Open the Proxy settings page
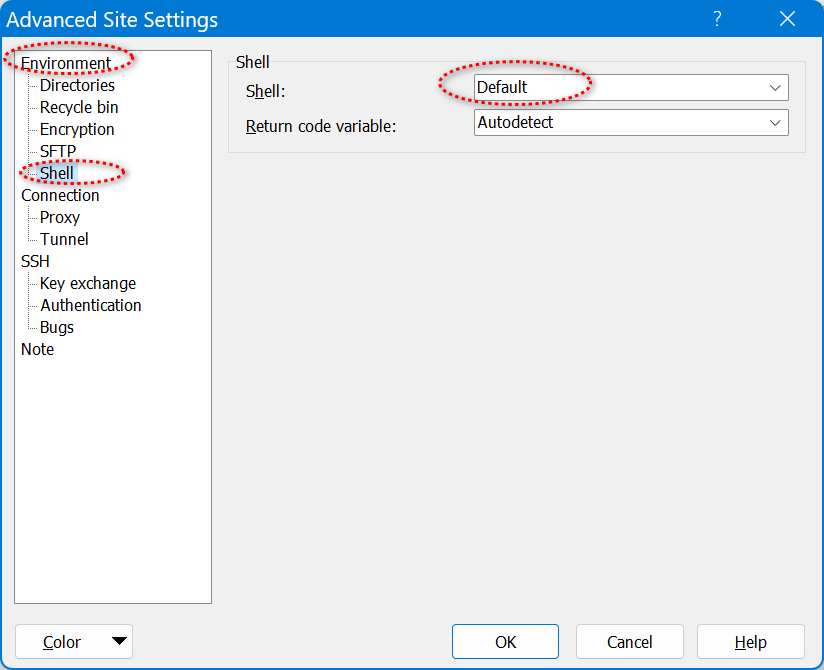Viewport: 824px width, 670px height. (60, 217)
